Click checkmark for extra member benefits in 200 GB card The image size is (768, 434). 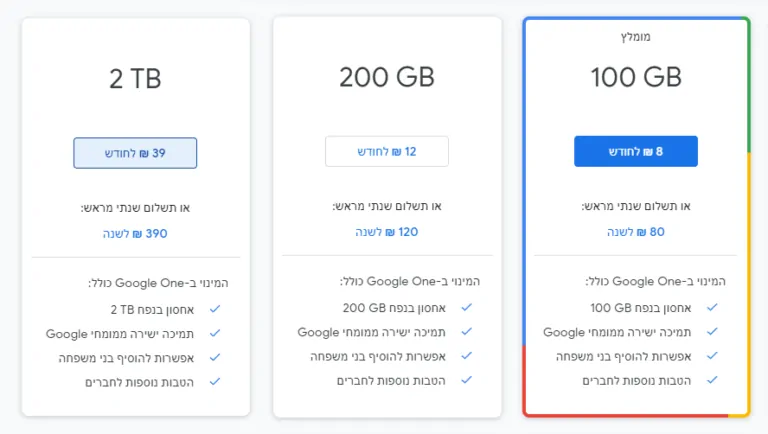(467, 380)
